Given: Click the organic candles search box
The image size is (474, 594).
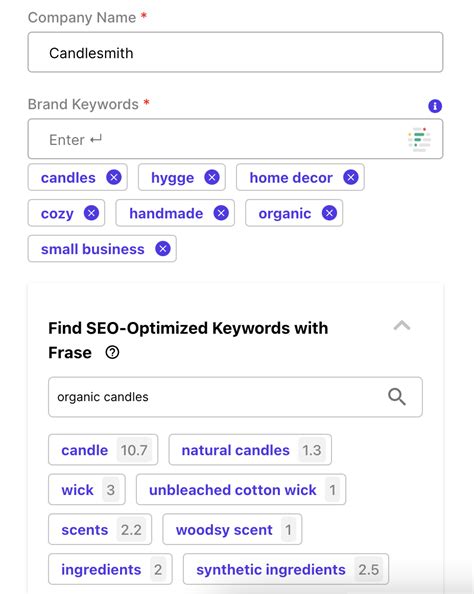Looking at the screenshot, I should (235, 397).
